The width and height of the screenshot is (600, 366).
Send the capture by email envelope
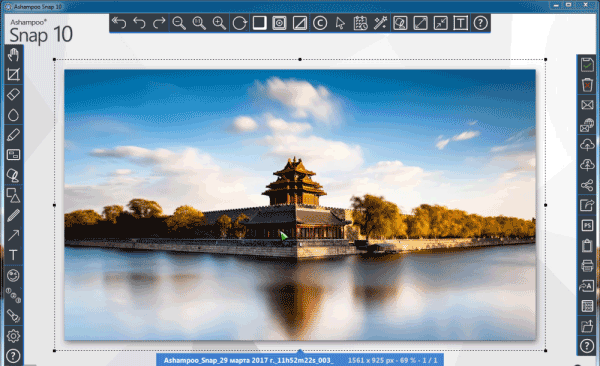[587, 105]
